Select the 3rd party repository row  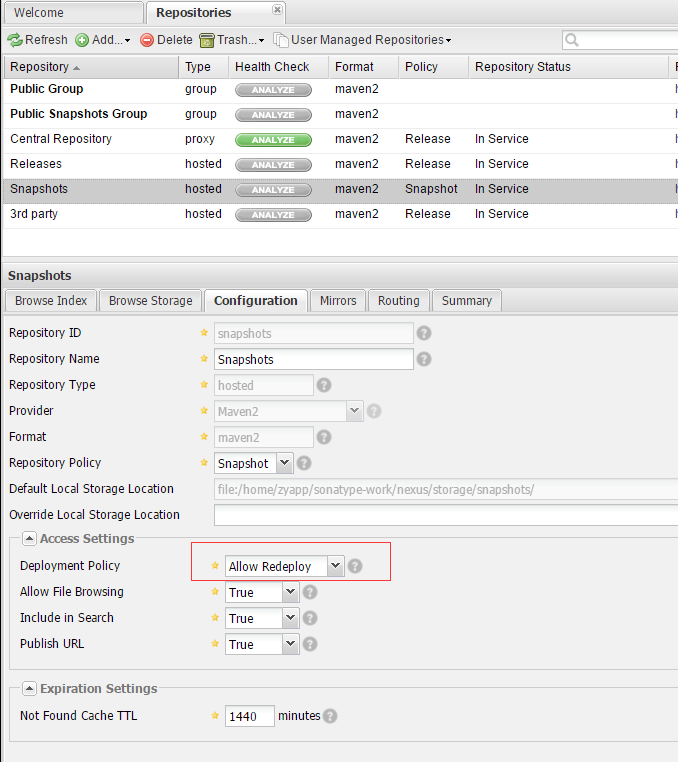pos(340,214)
